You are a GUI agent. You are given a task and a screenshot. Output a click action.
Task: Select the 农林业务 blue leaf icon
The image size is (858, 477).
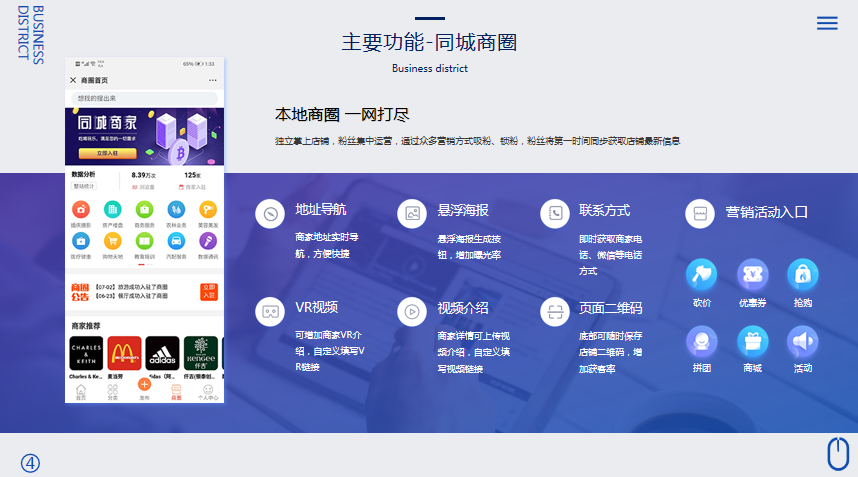coord(176,210)
